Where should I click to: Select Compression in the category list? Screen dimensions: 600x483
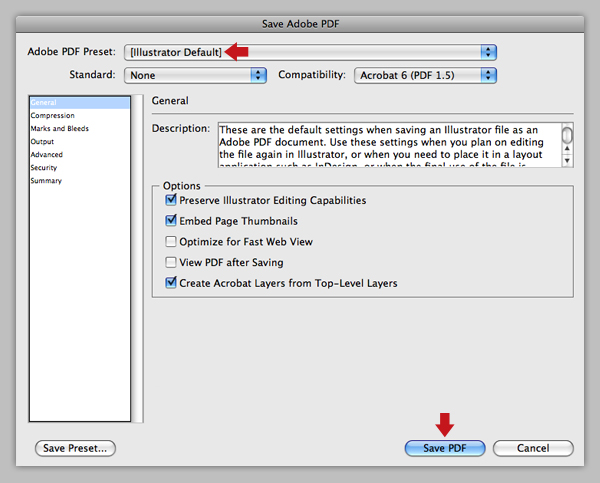point(80,116)
